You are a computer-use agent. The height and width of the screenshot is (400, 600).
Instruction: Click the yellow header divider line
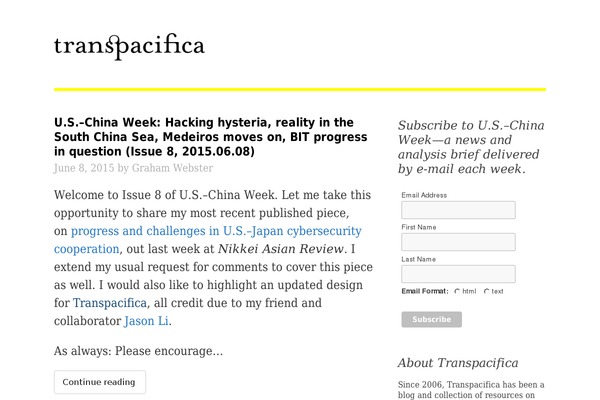pos(300,90)
